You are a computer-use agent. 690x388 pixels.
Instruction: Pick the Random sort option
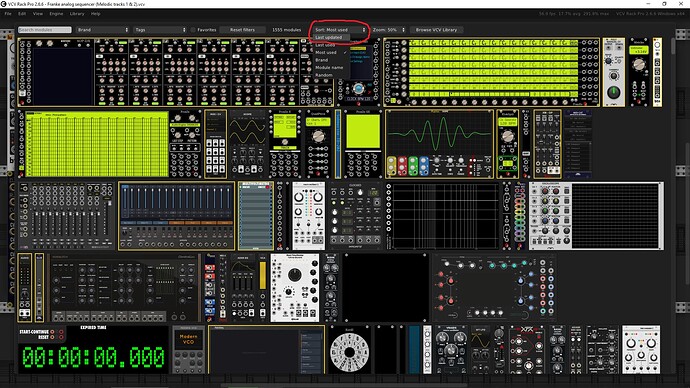(x=331, y=75)
